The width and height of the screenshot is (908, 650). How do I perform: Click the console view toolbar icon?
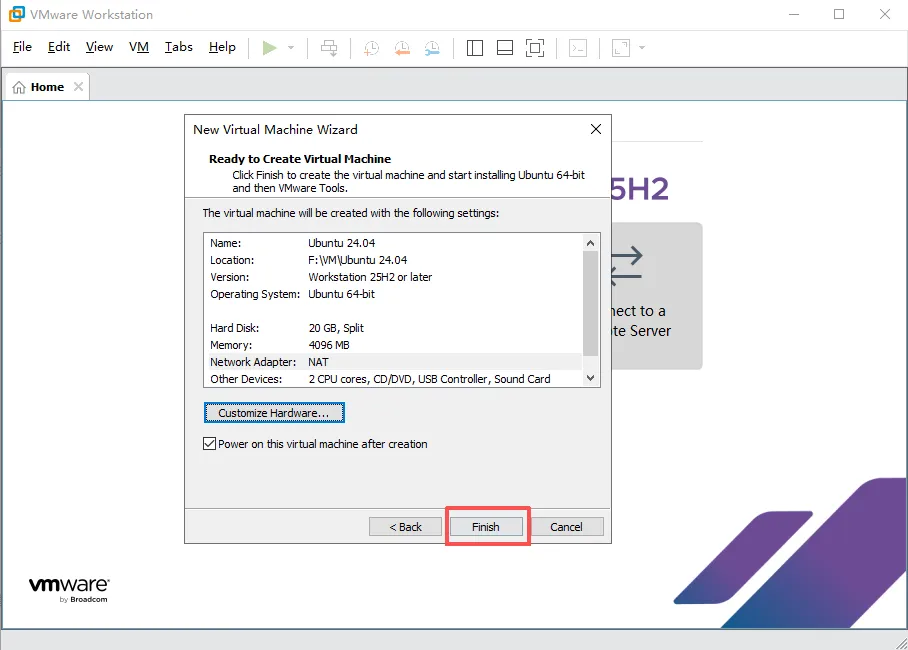point(578,48)
